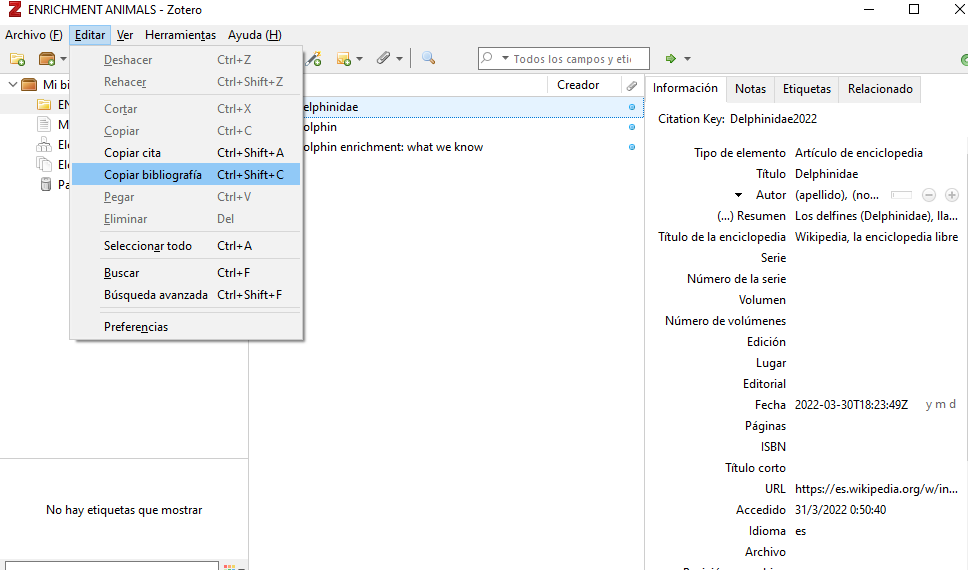968x570 pixels.
Task: Choose 'Copiar cita' from the menu
Action: click(x=186, y=153)
